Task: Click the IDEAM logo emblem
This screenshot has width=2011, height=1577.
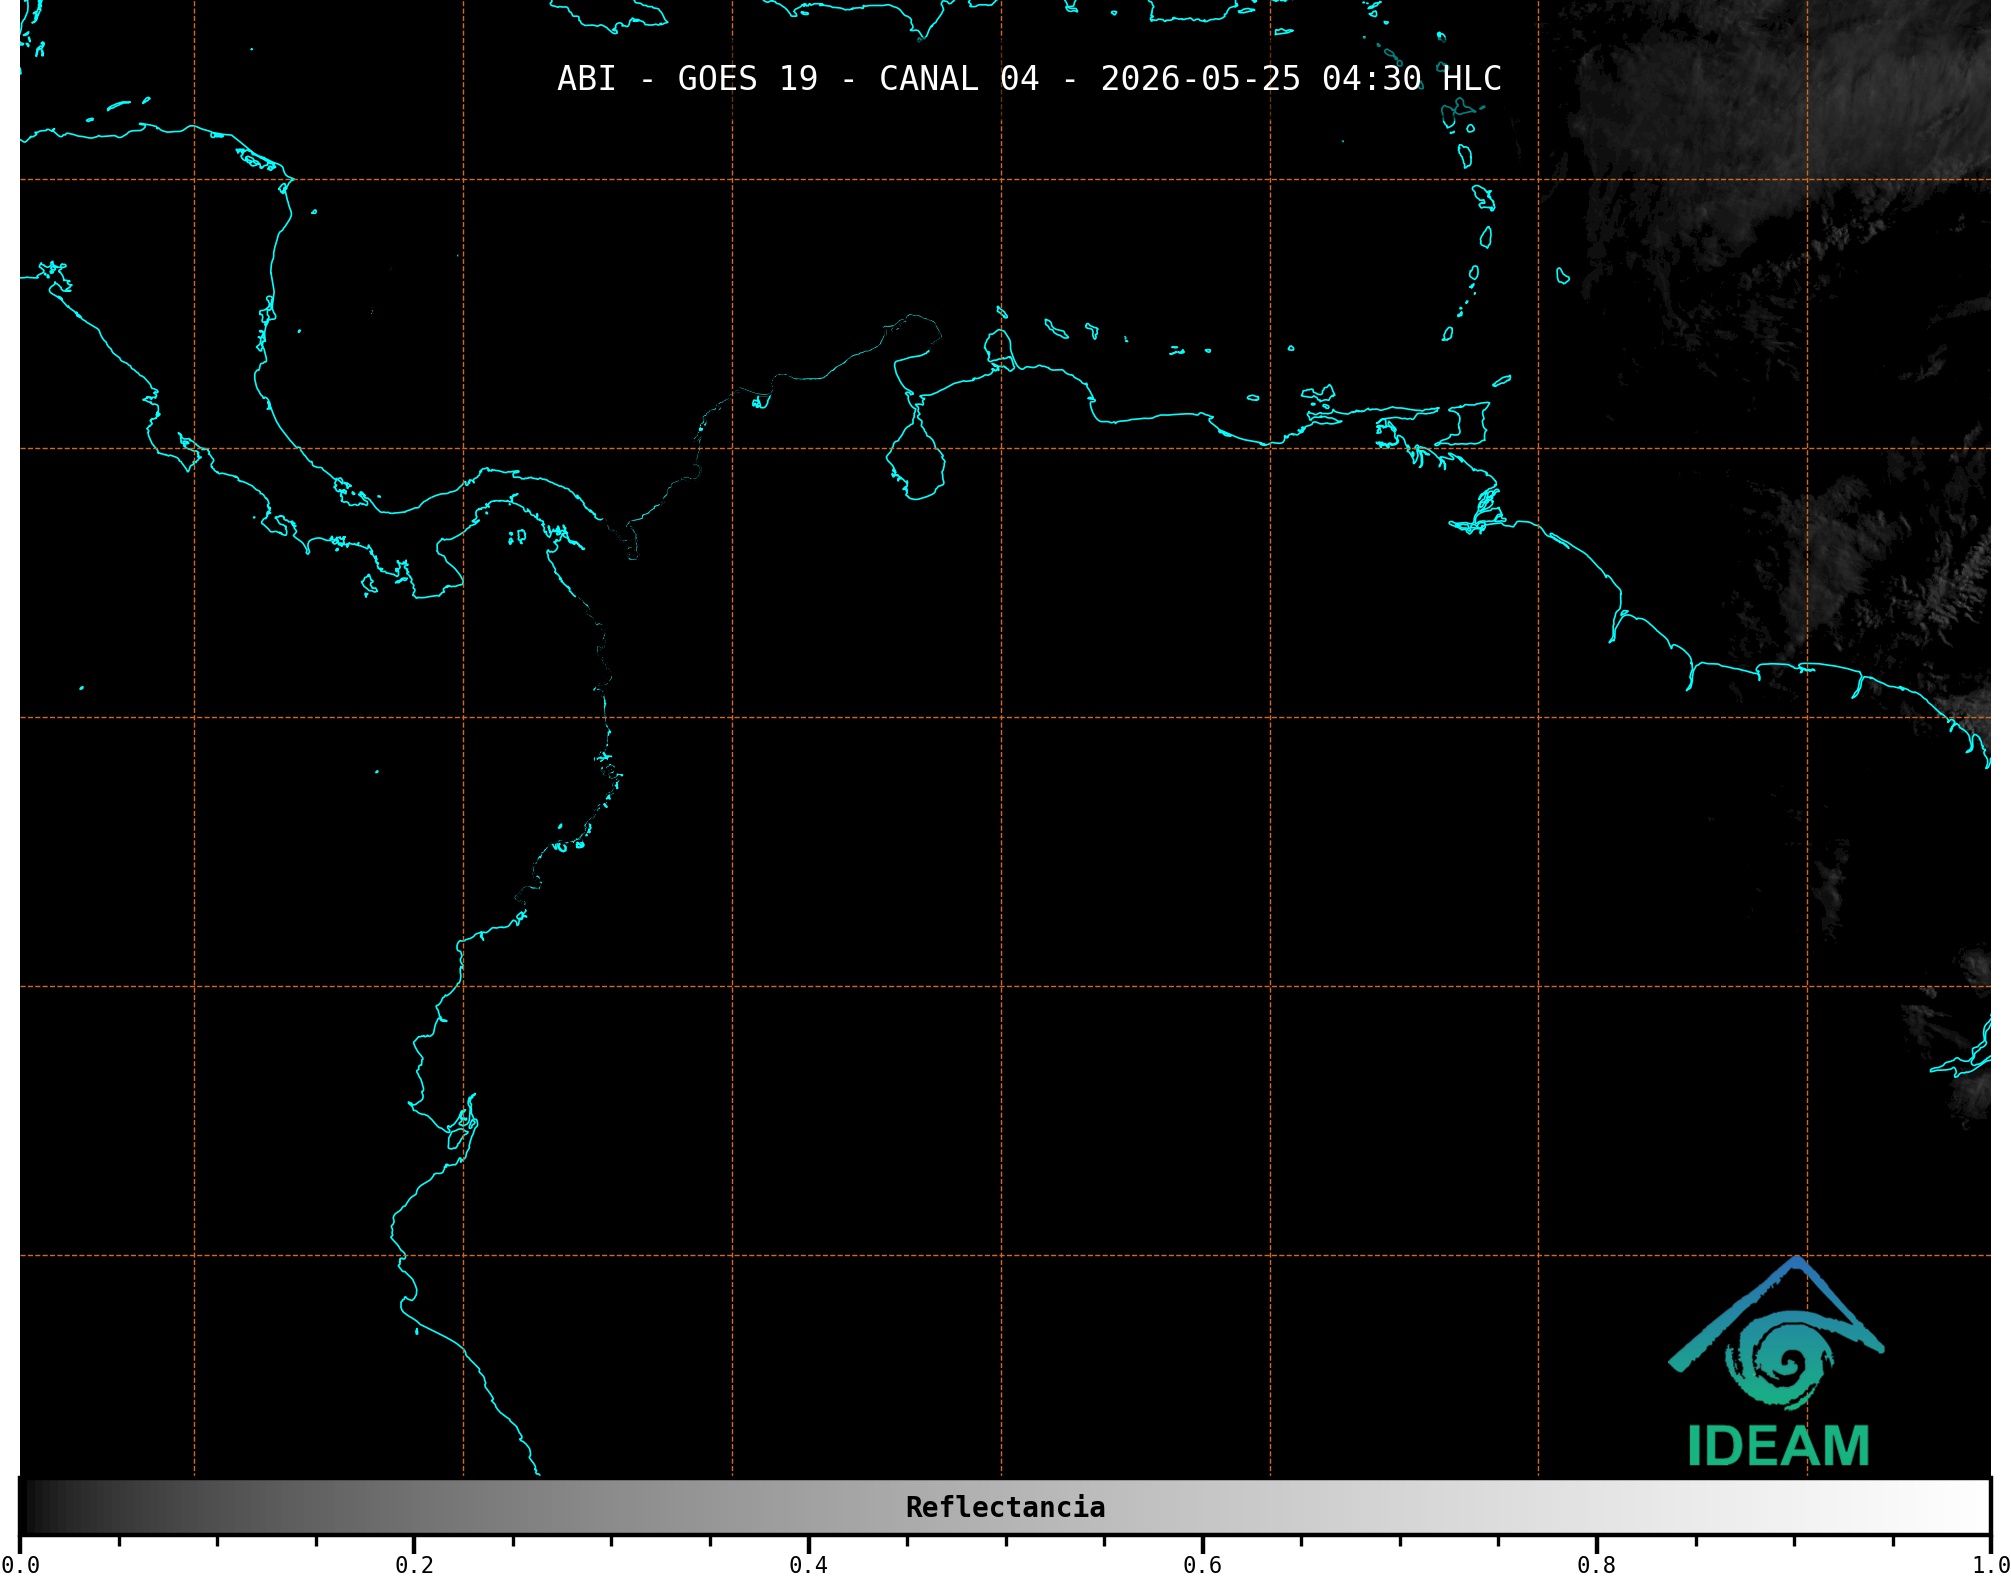Action: [1776, 1332]
